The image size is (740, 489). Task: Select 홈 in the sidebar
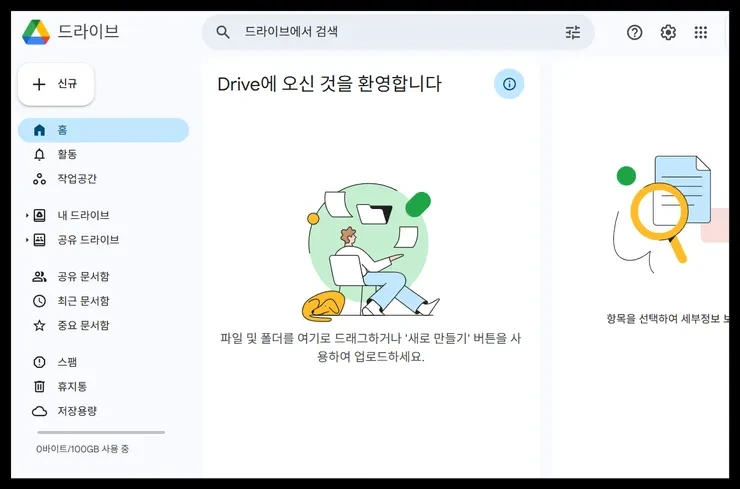pos(103,130)
